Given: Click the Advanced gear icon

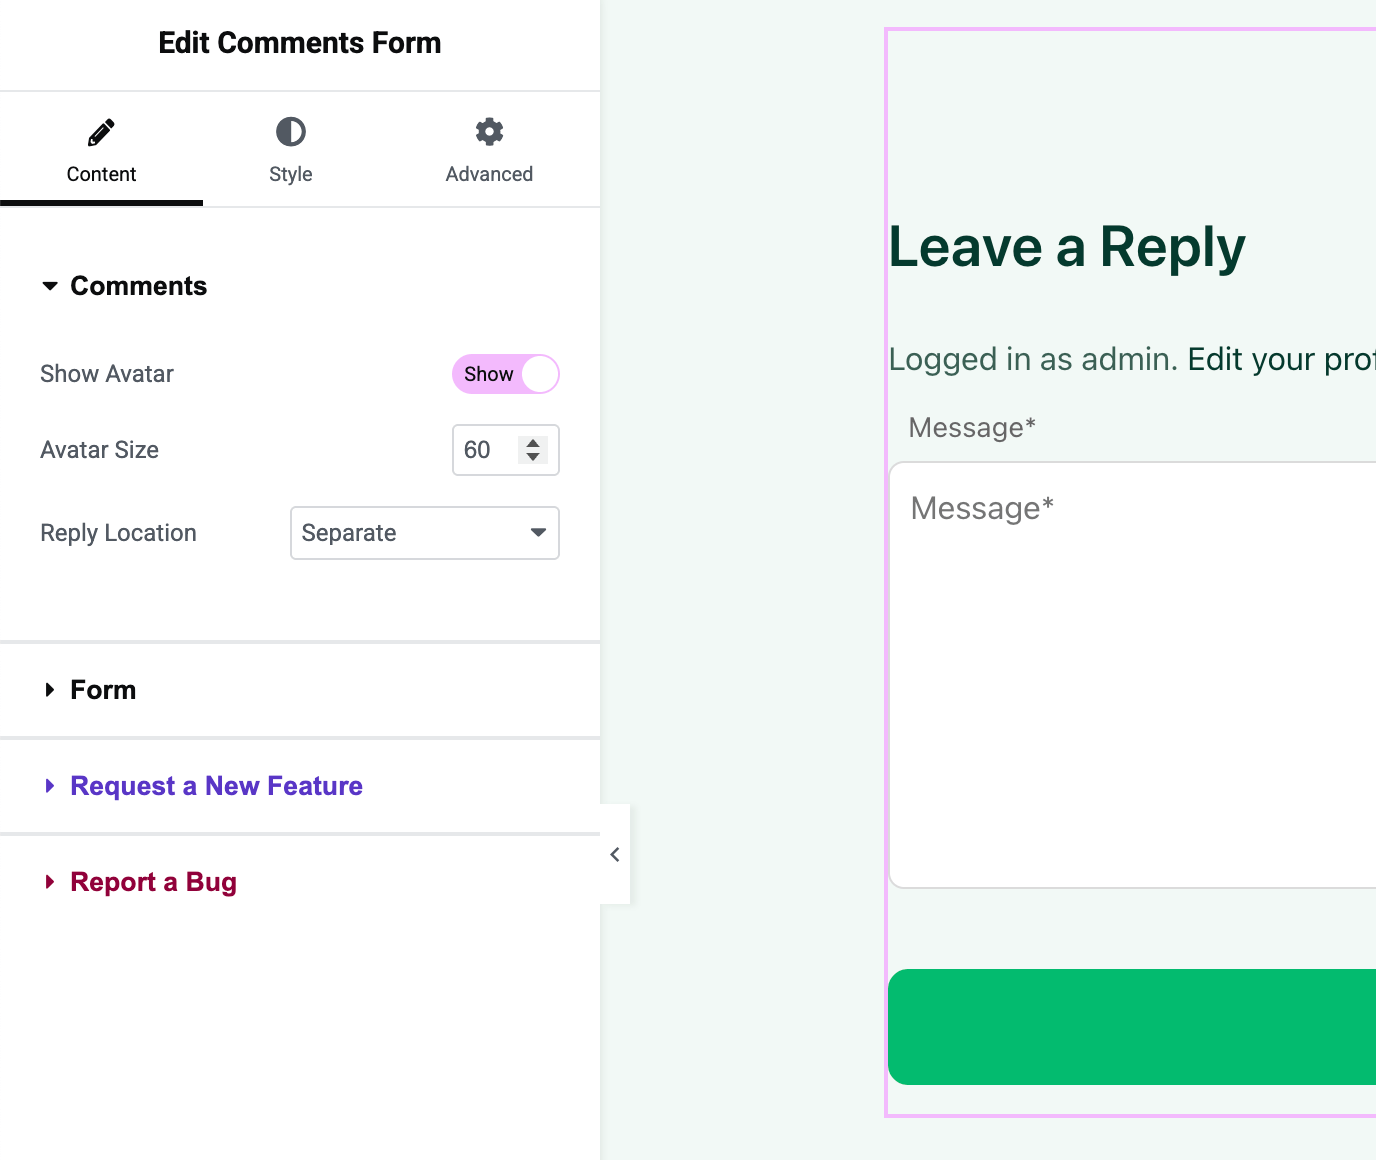Looking at the screenshot, I should pos(489,132).
